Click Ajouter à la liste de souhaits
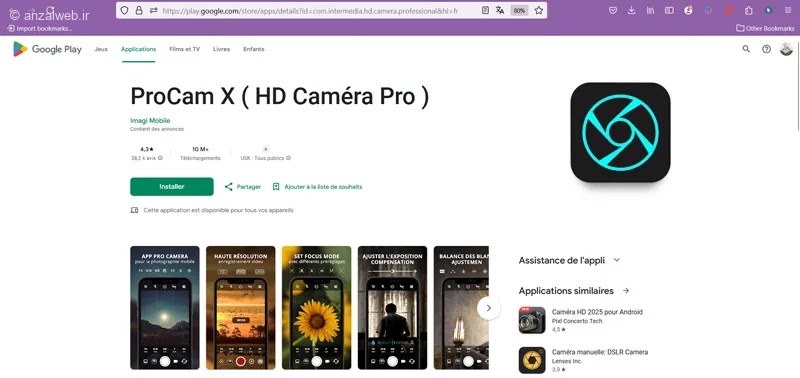The width and height of the screenshot is (800, 378). (317, 187)
